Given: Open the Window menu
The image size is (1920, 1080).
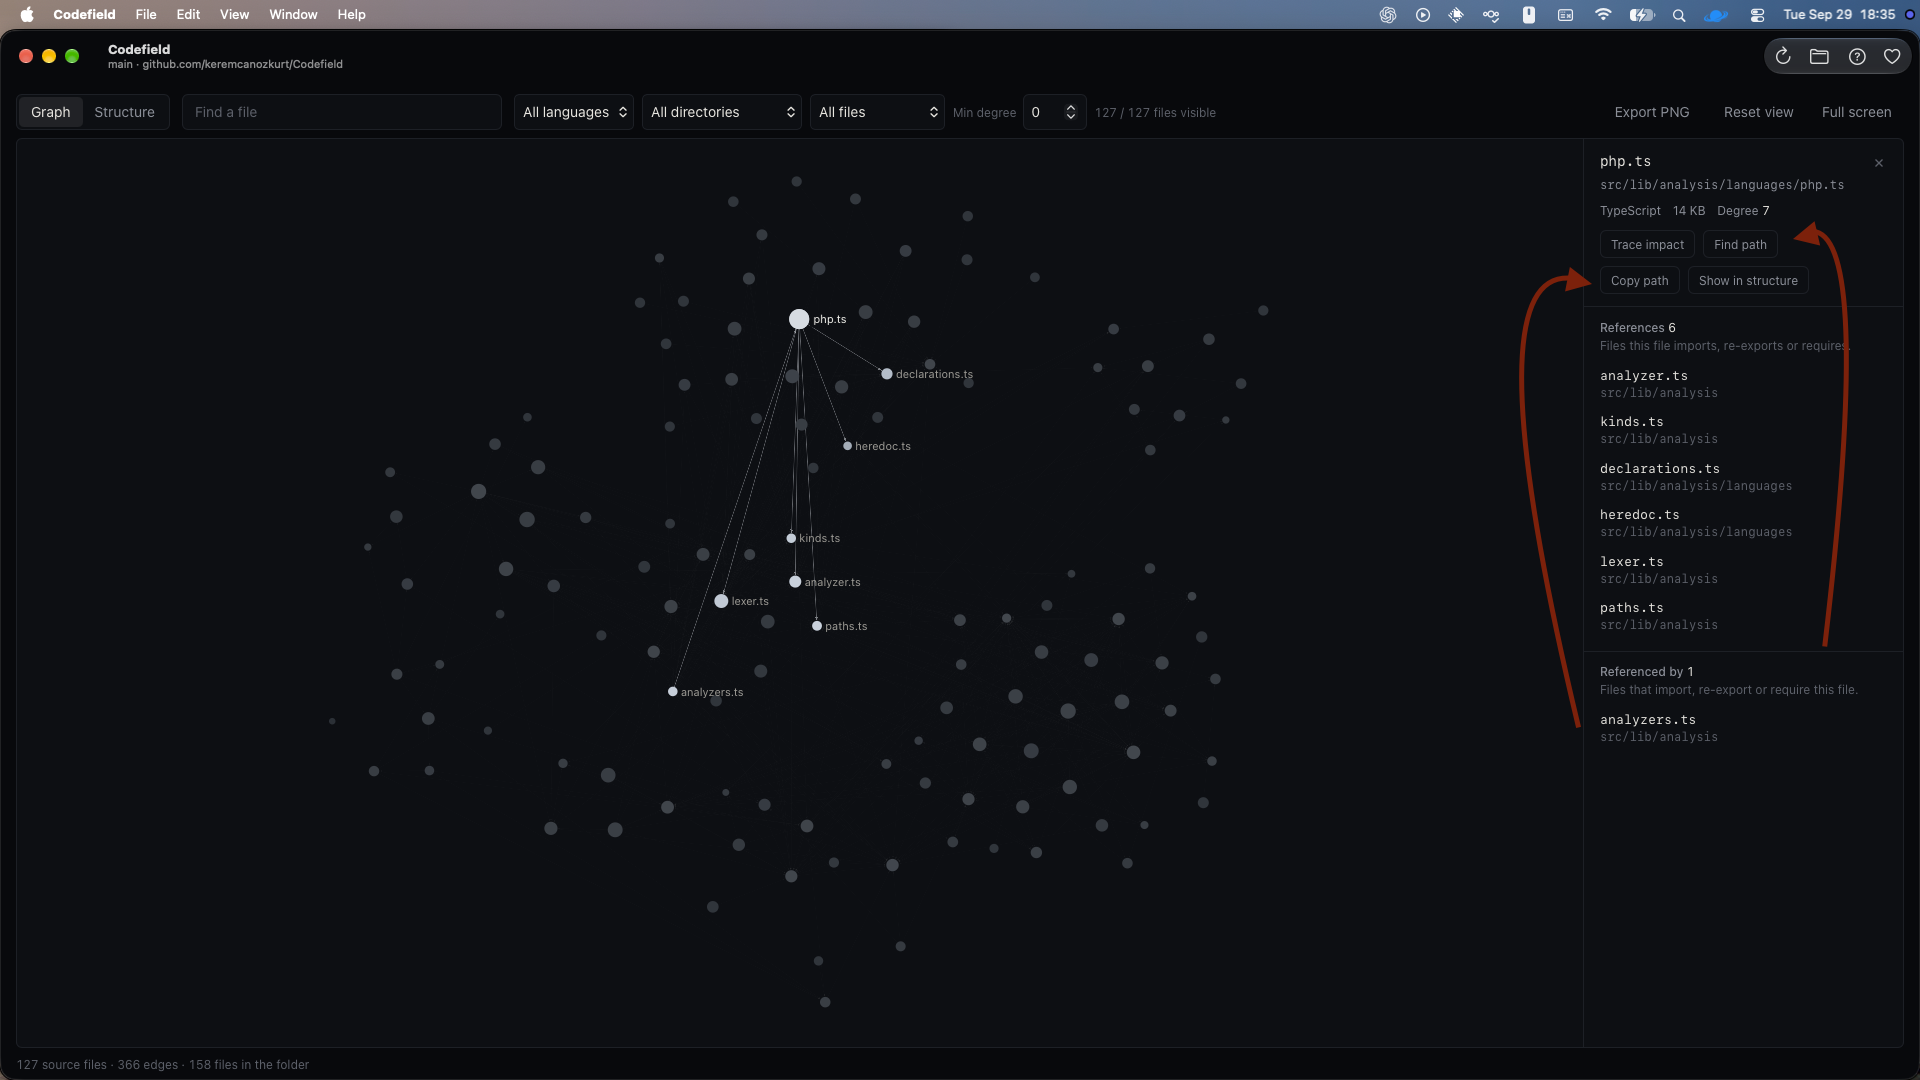Looking at the screenshot, I should pyautogui.click(x=293, y=15).
